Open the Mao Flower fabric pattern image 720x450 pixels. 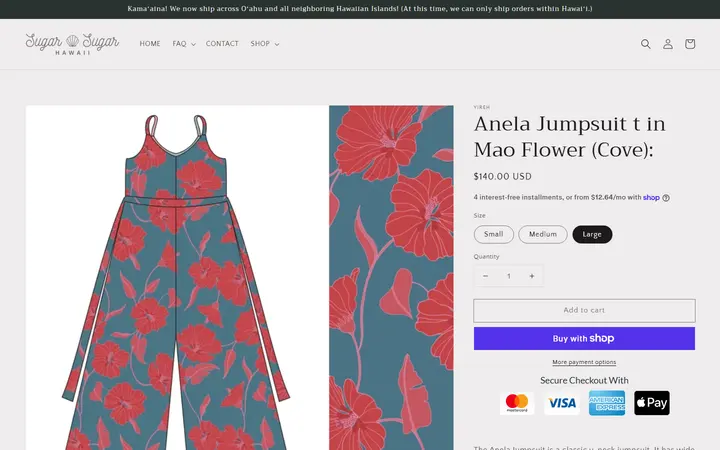(391, 278)
